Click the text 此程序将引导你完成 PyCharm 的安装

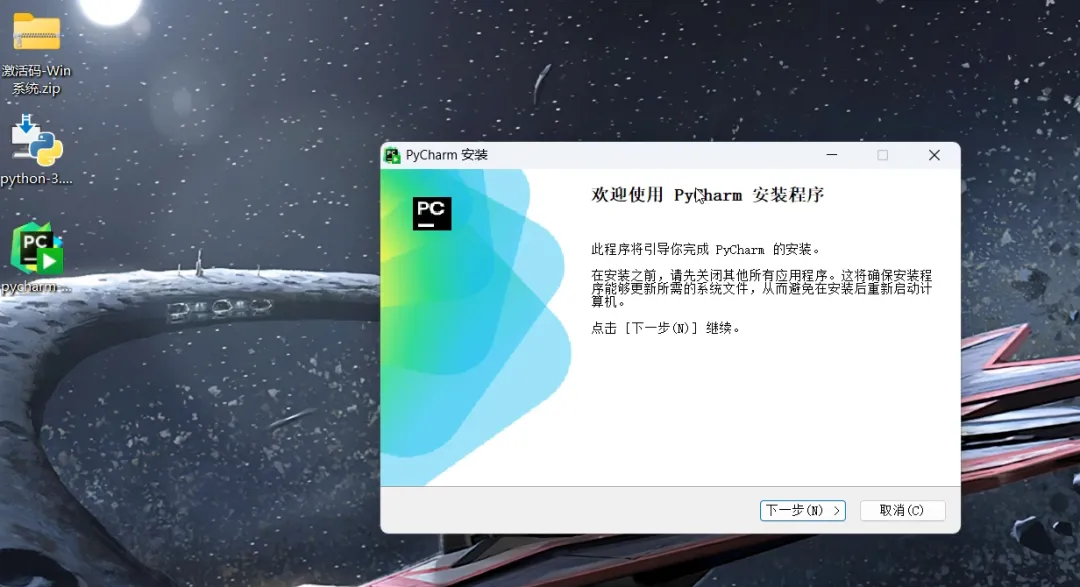705,249
